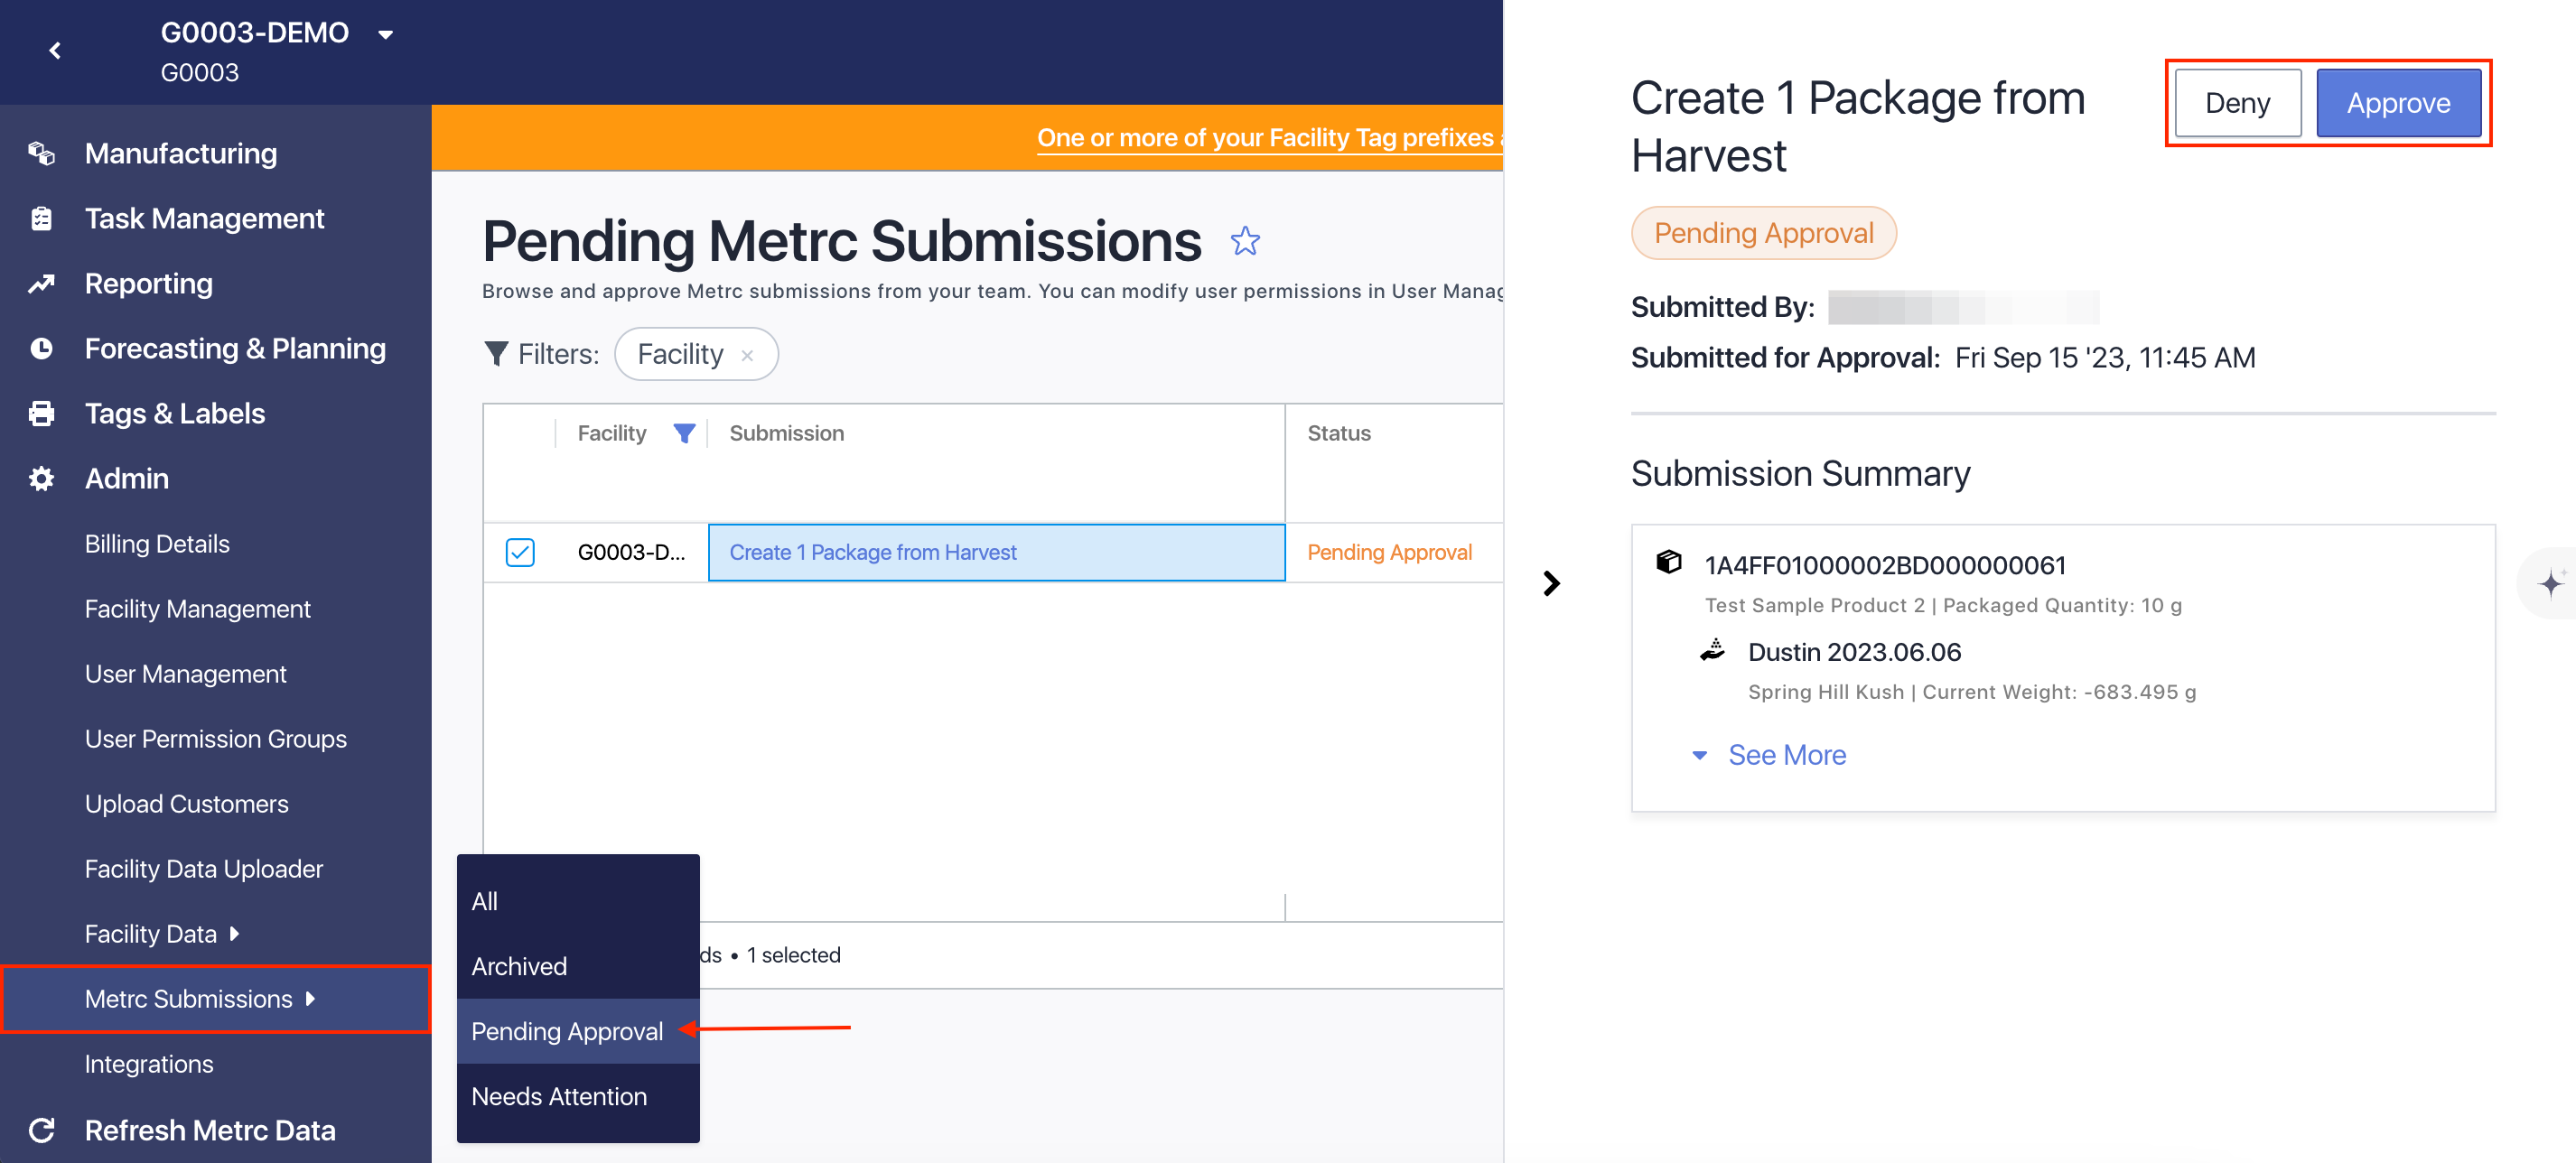Deny the submission
The image size is (2576, 1163).
pyautogui.click(x=2238, y=103)
